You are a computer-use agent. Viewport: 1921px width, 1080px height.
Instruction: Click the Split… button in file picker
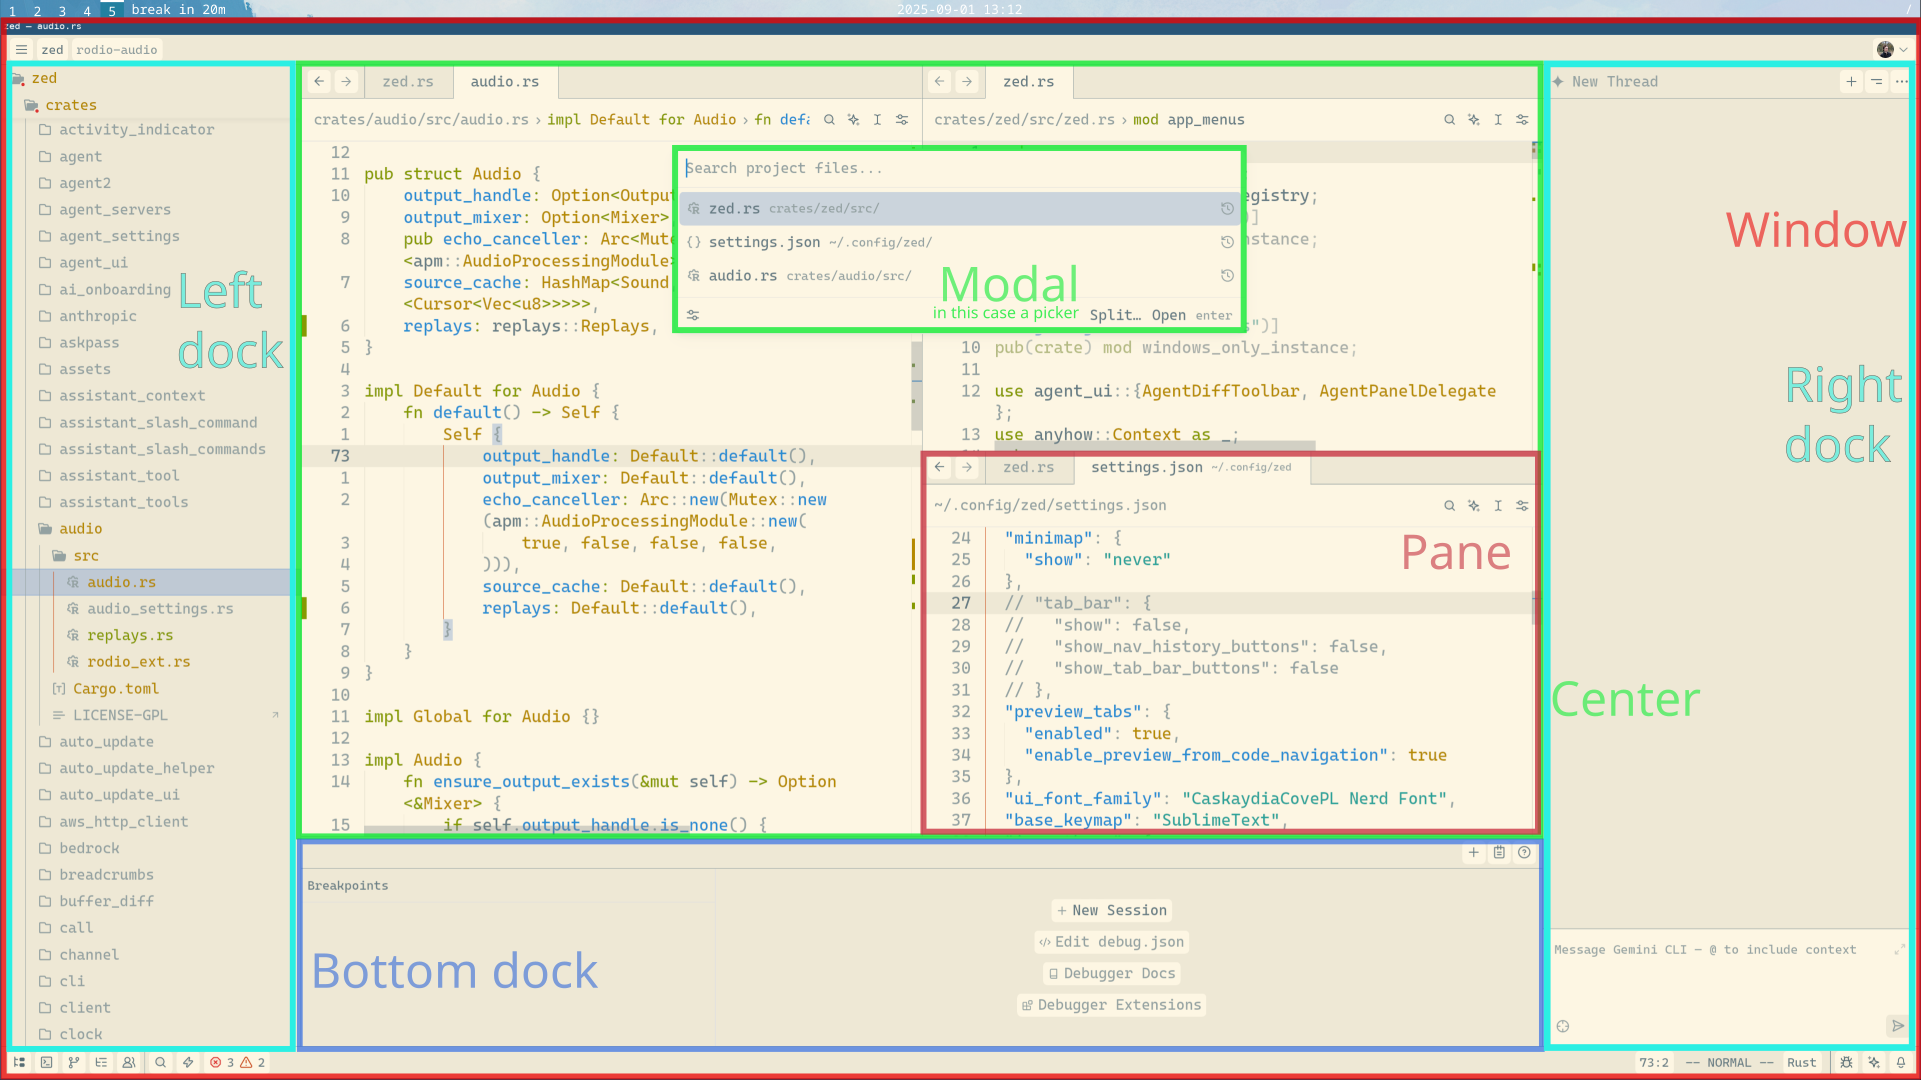pyautogui.click(x=1115, y=315)
